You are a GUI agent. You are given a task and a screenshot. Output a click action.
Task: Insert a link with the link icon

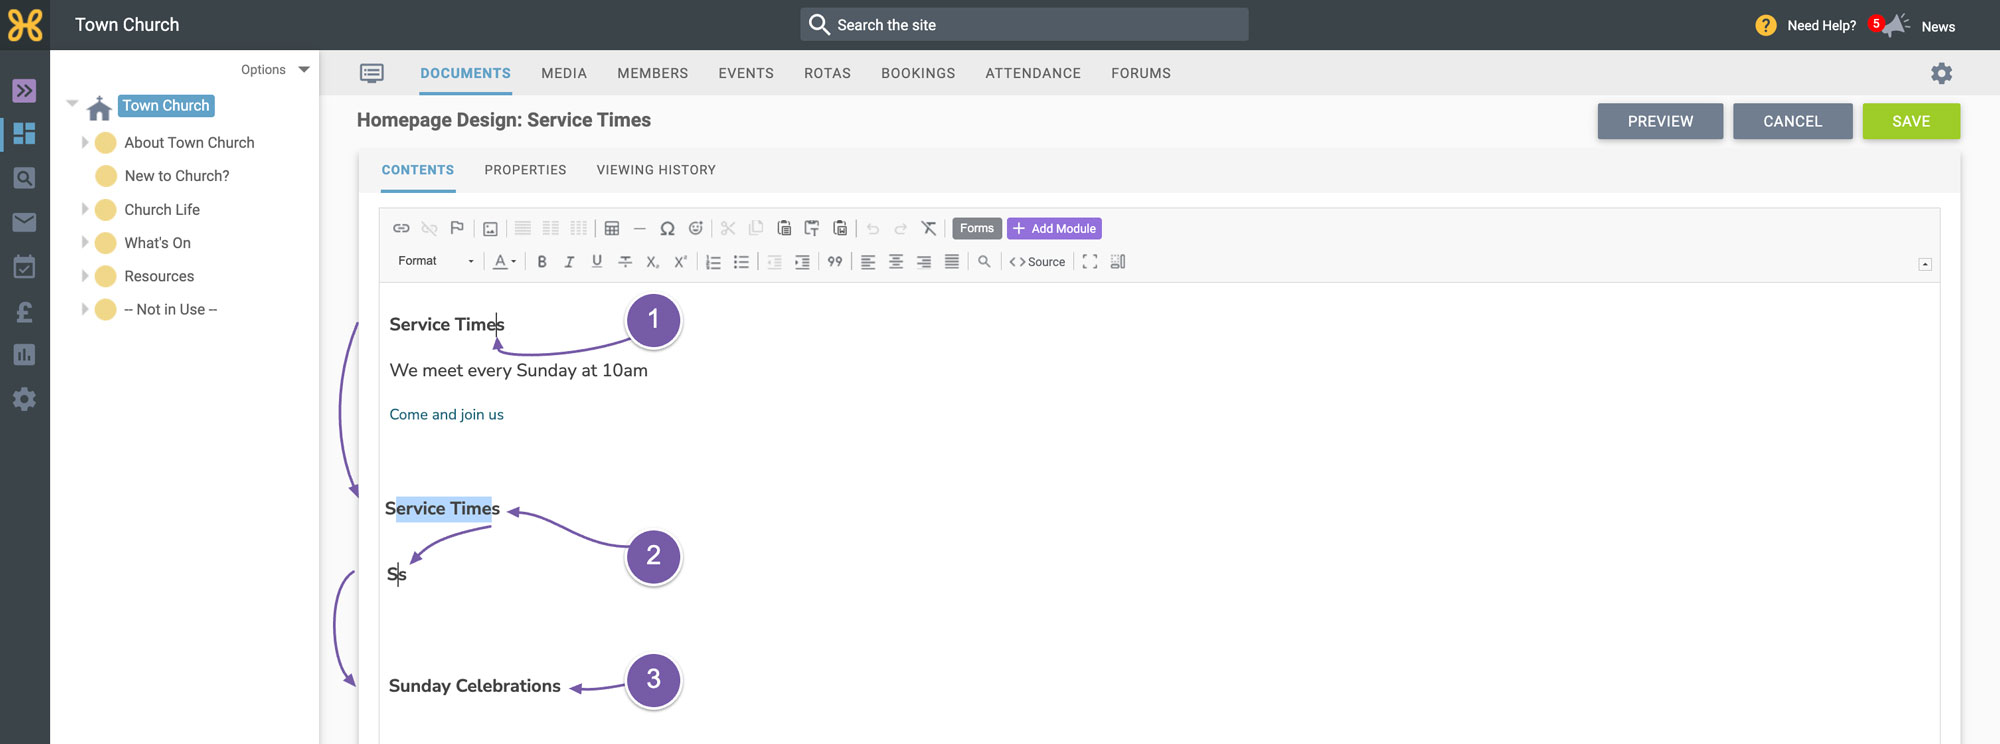point(401,229)
